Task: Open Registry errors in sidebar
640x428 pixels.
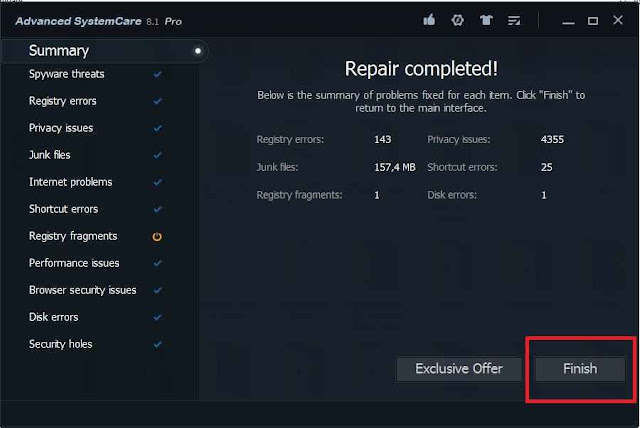Action: click(62, 101)
